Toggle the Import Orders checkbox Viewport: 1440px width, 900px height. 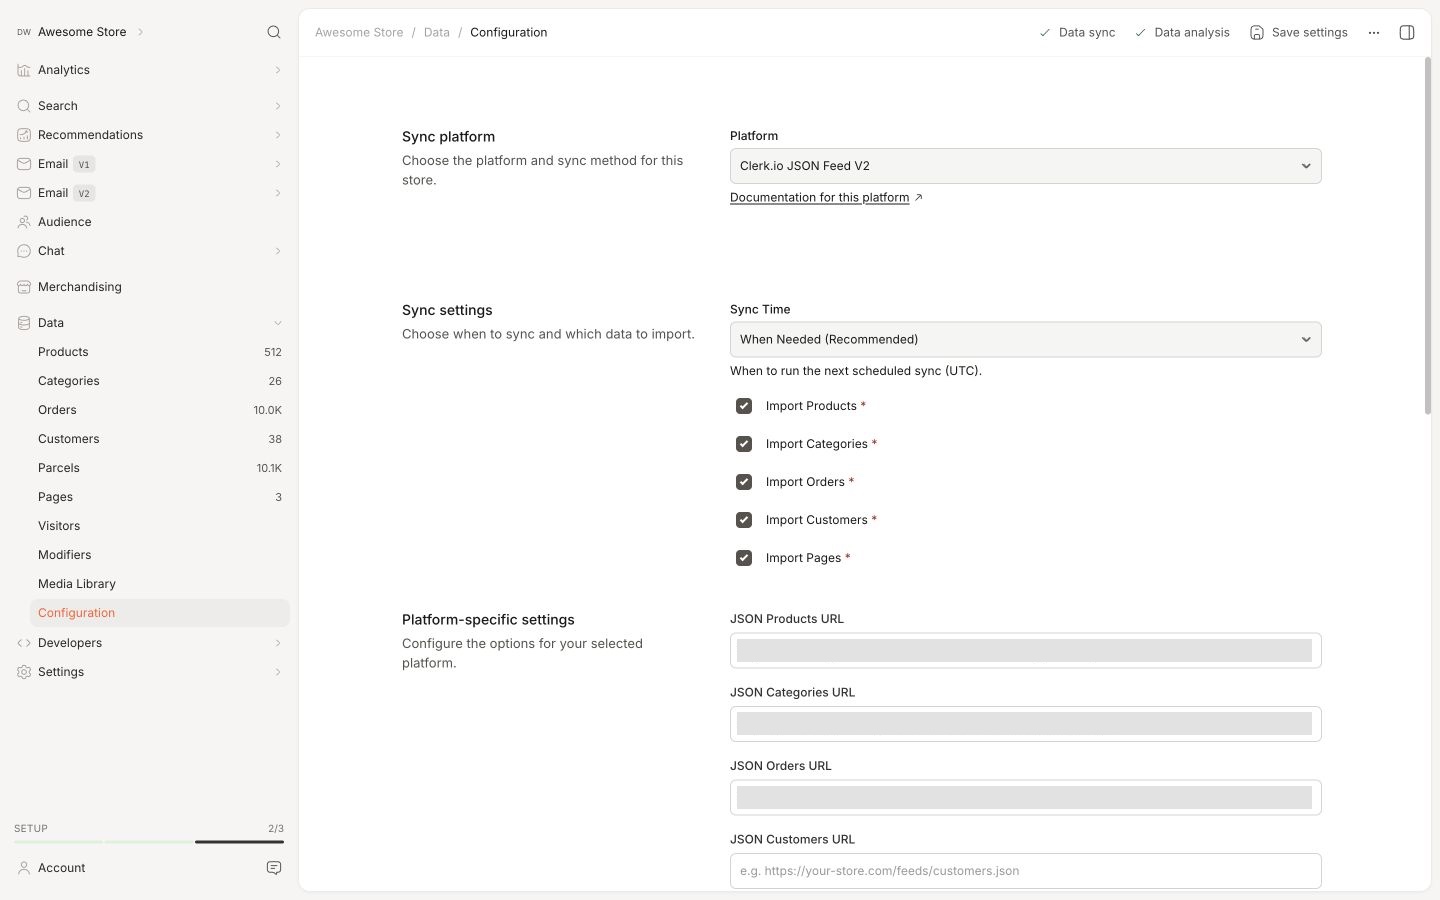pos(744,482)
